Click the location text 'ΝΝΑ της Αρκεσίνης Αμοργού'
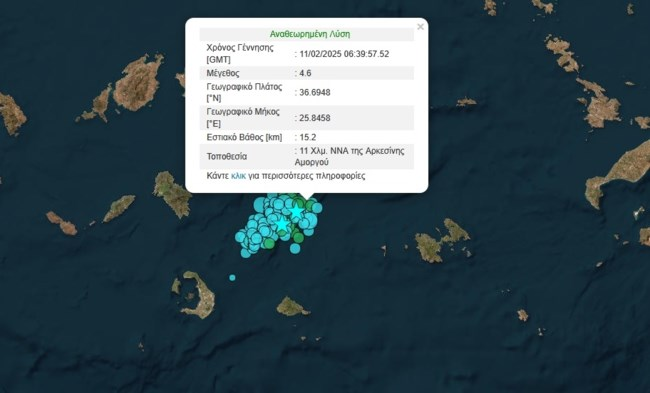The image size is (650, 393). 349,156
